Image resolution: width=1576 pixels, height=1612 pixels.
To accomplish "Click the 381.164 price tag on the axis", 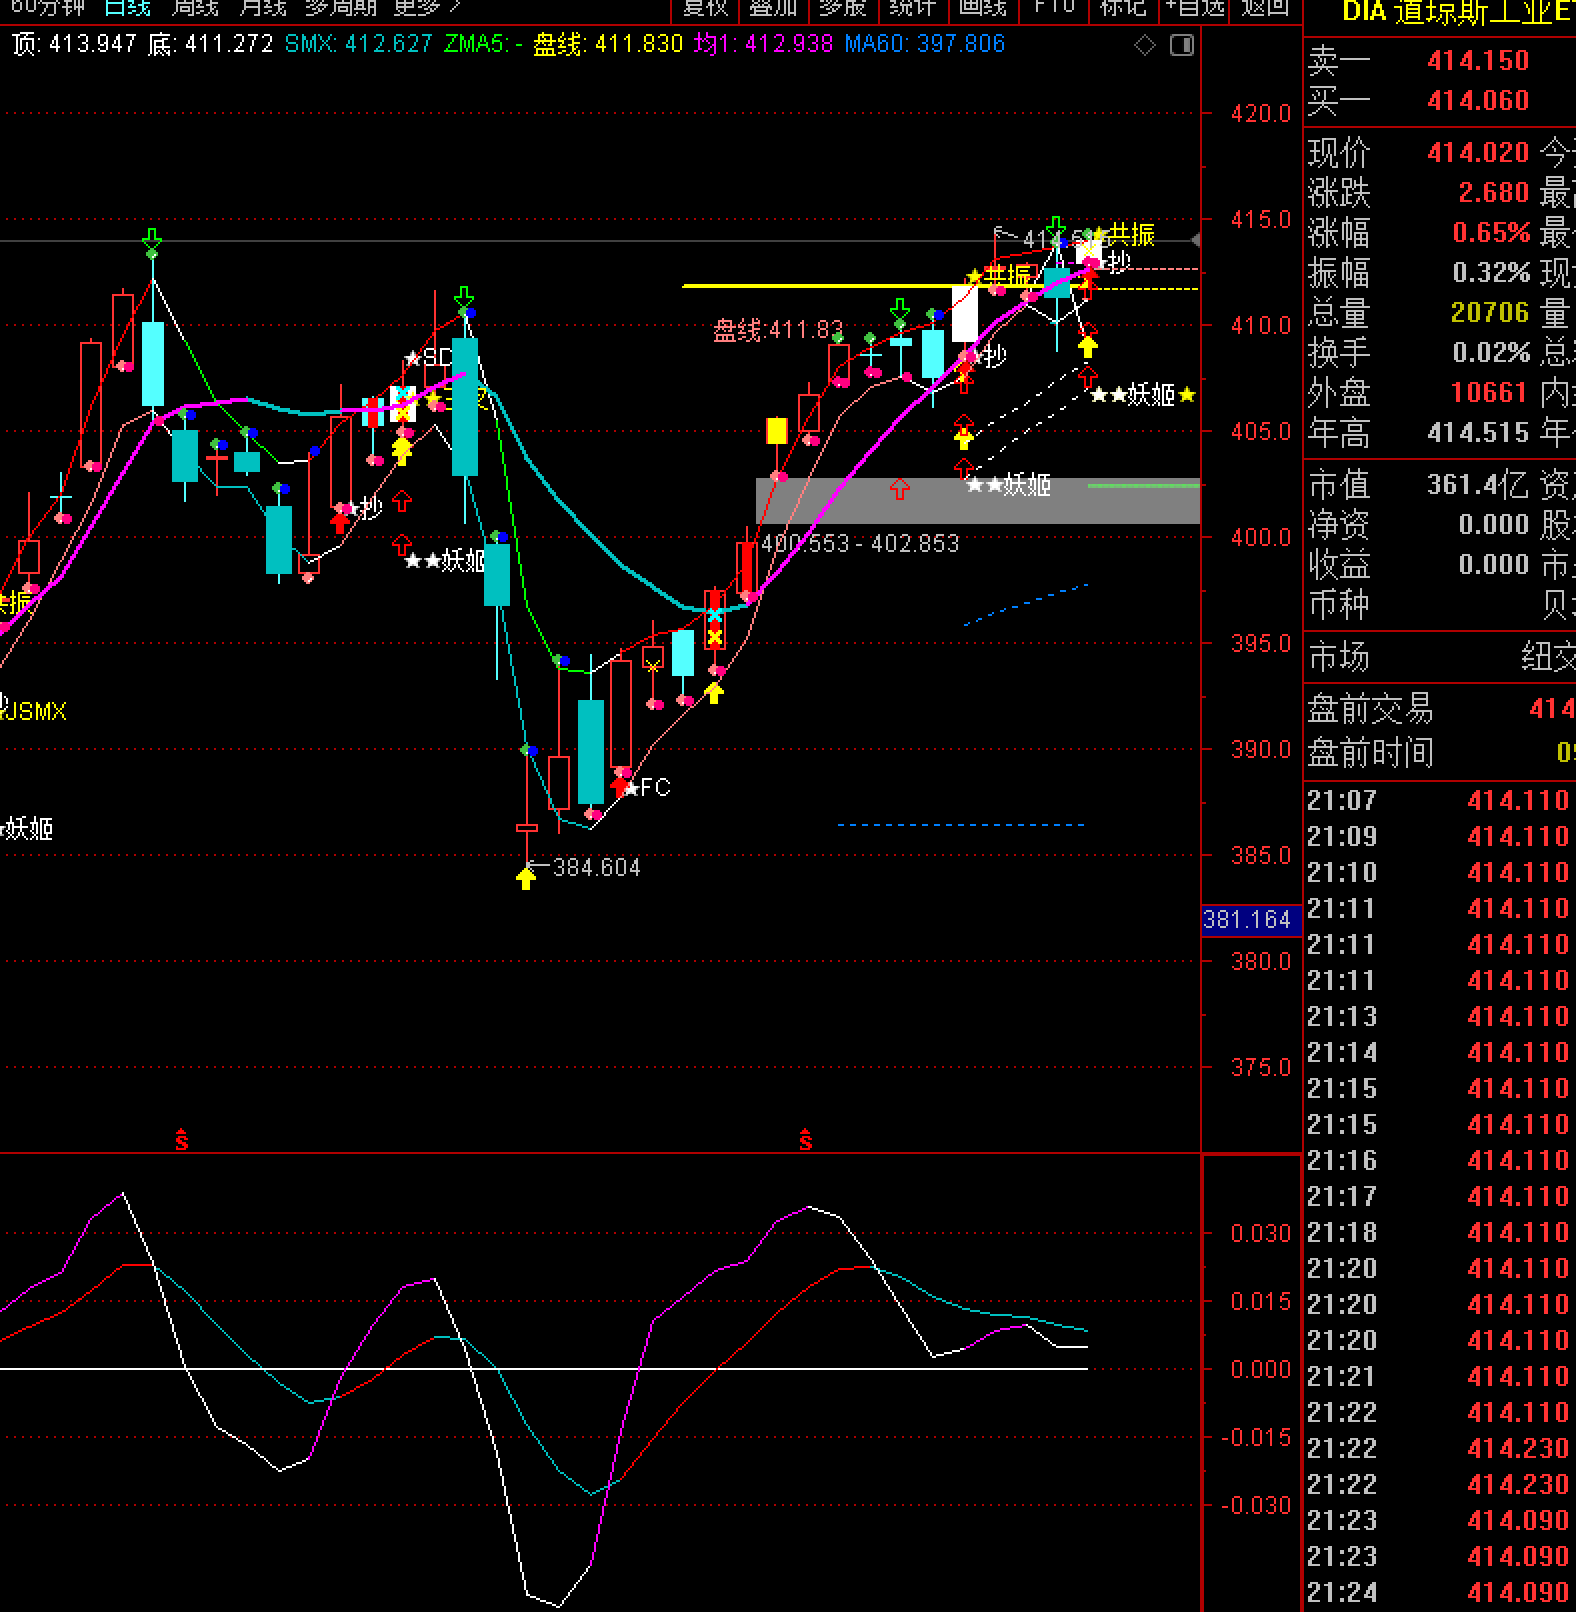I will tap(1250, 920).
